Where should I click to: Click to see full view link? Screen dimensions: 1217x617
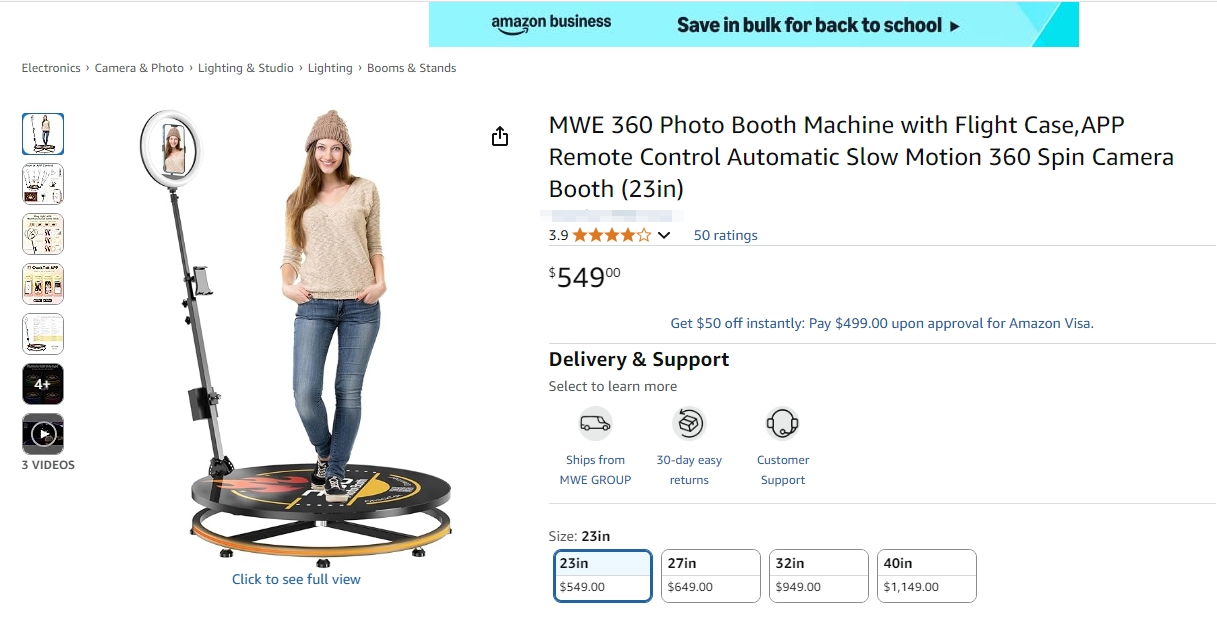click(x=296, y=579)
